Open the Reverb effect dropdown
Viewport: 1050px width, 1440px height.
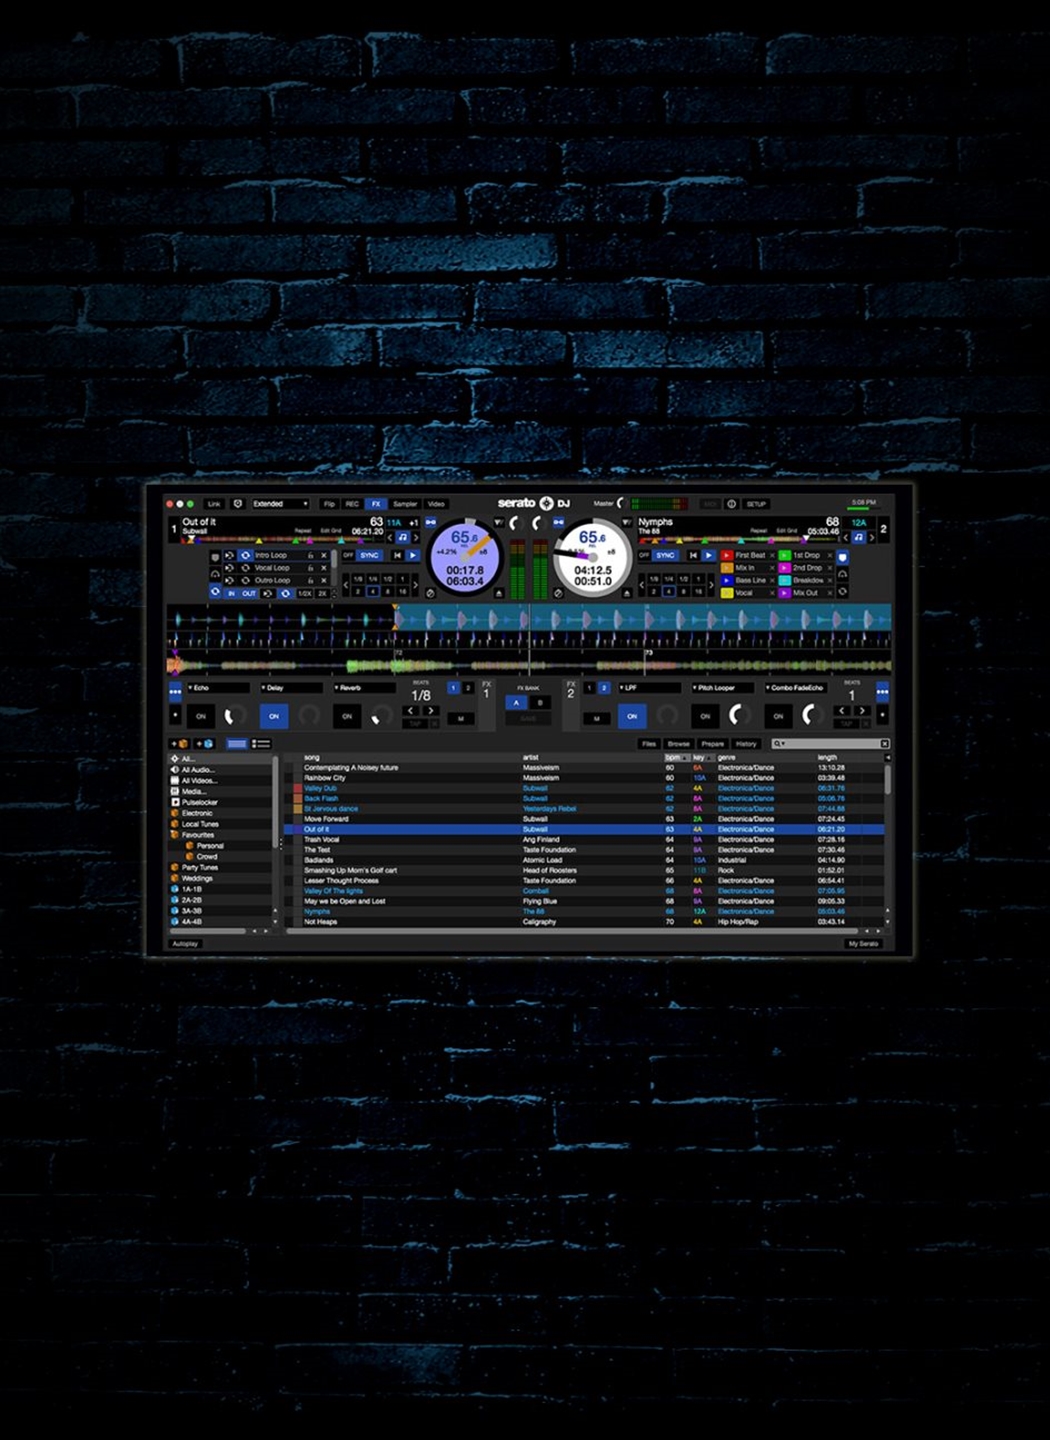pyautogui.click(x=364, y=688)
